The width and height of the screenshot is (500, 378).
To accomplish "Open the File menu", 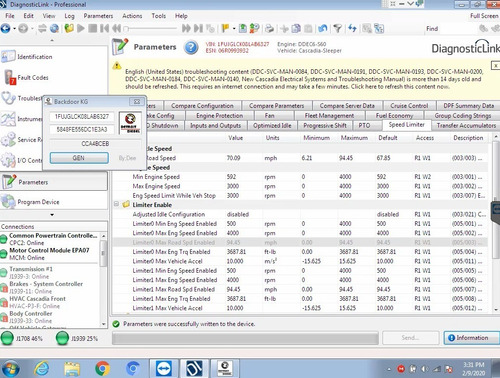I will click(x=10, y=16).
